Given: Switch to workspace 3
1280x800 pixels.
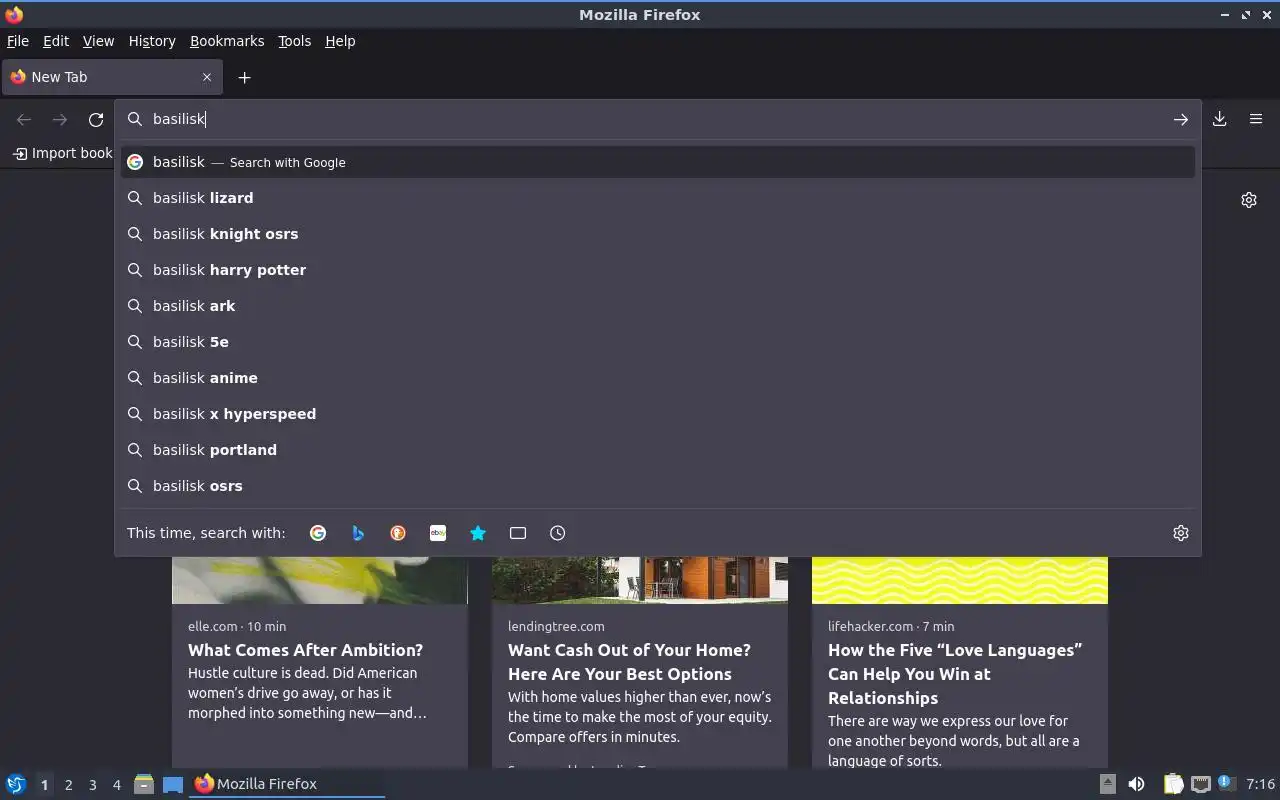Looking at the screenshot, I should click(92, 785).
